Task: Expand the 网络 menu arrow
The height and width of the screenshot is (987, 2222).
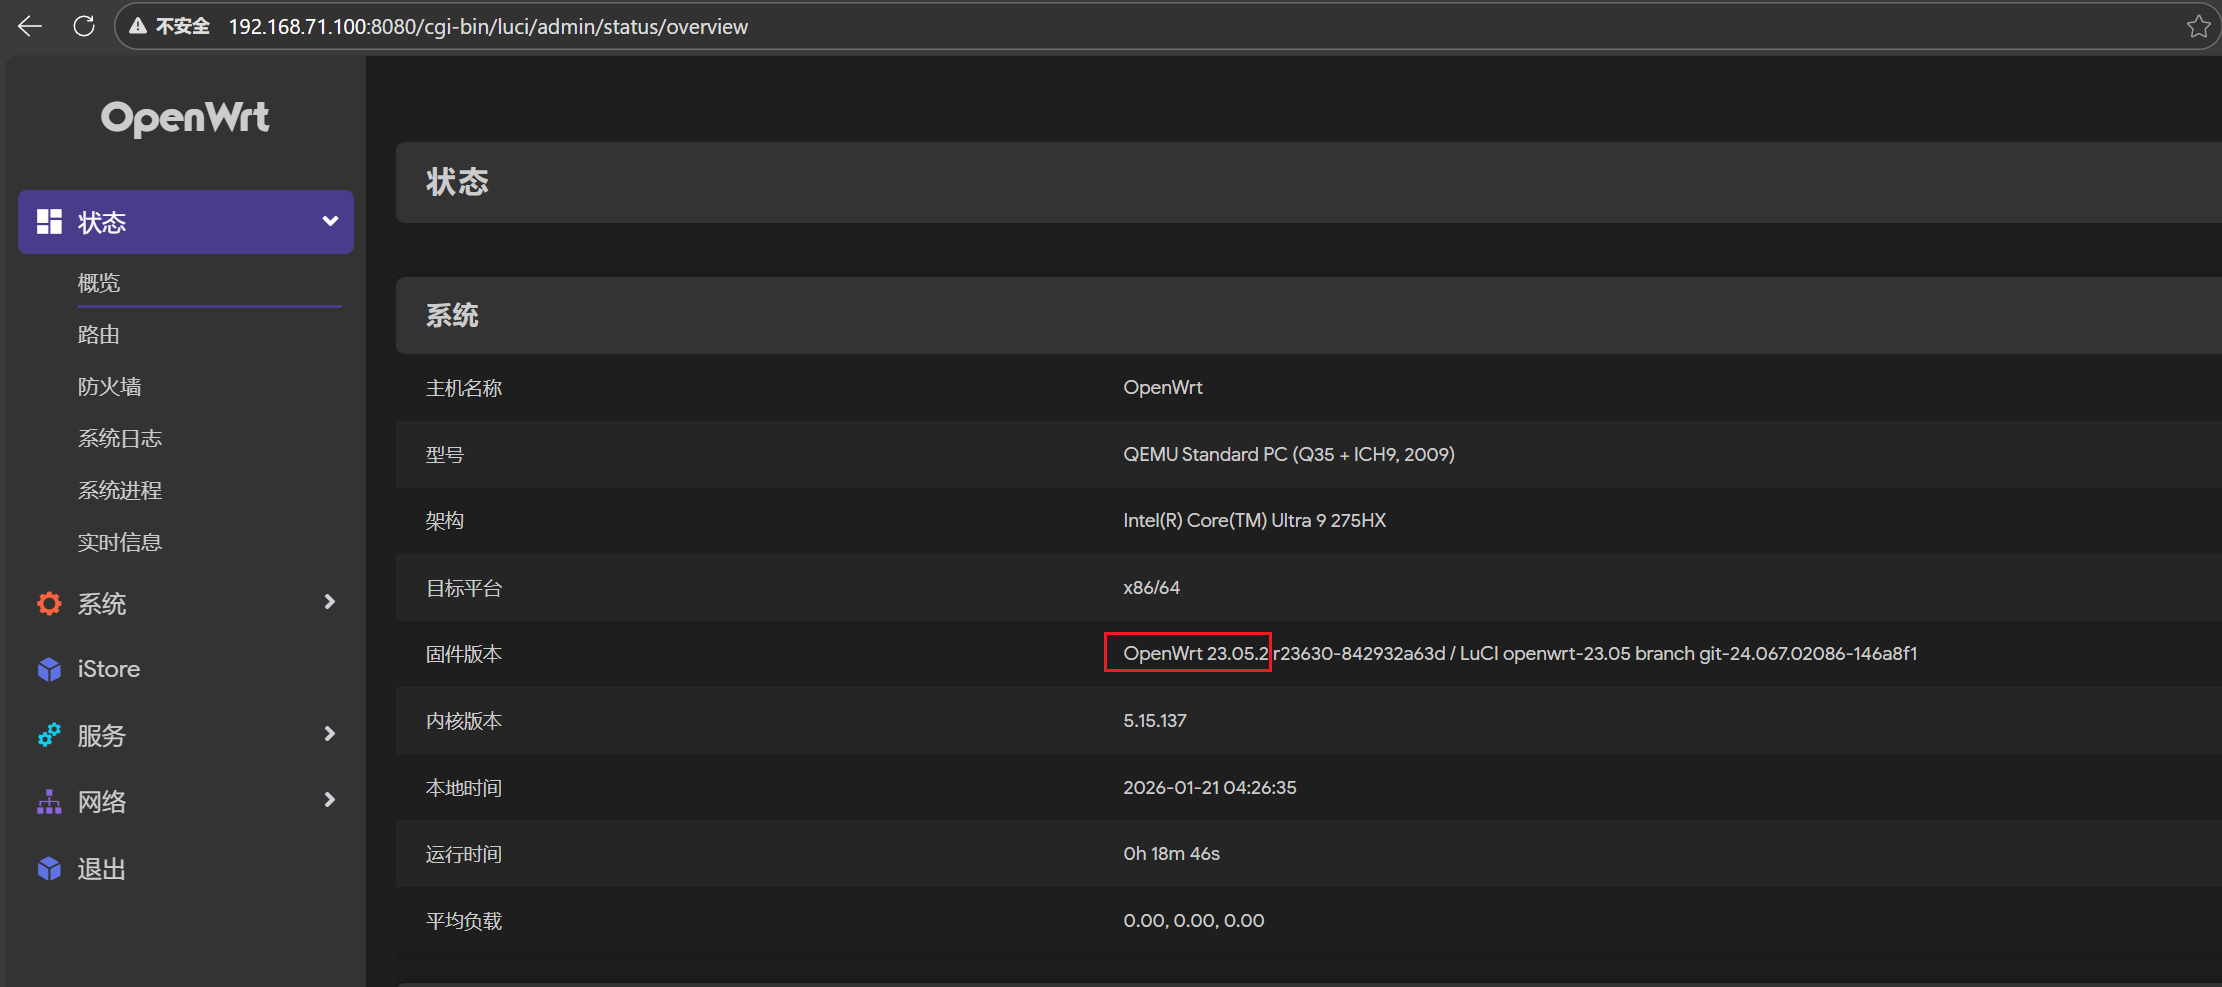Action: pyautogui.click(x=330, y=800)
